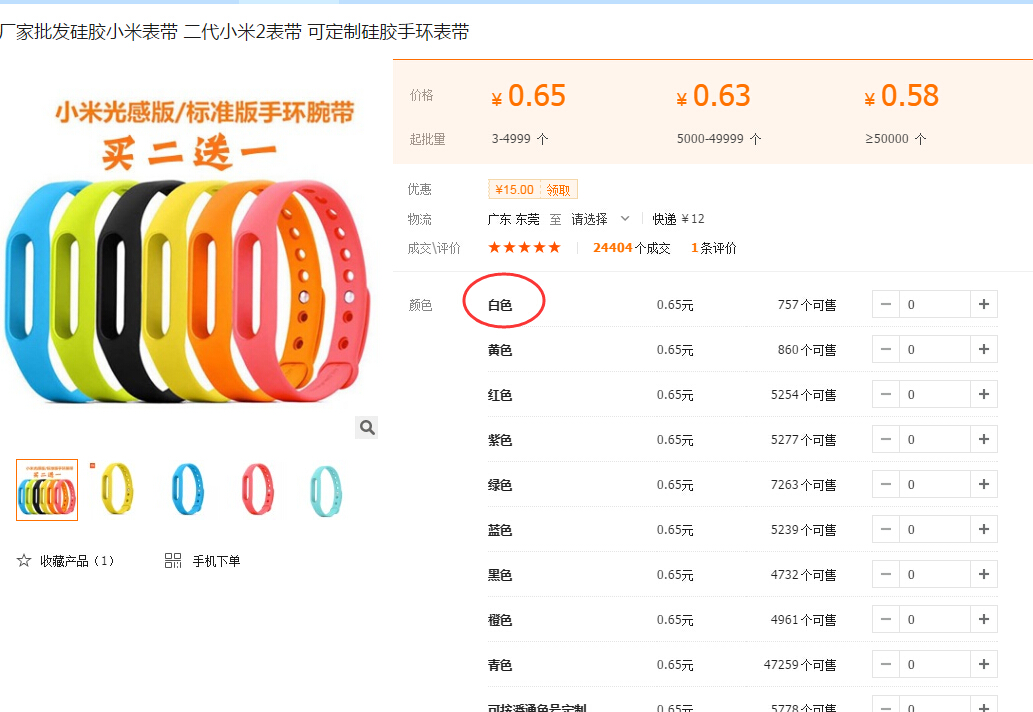Increase quantity for 红色
Viewport: 1033px width, 712px height.
point(984,394)
